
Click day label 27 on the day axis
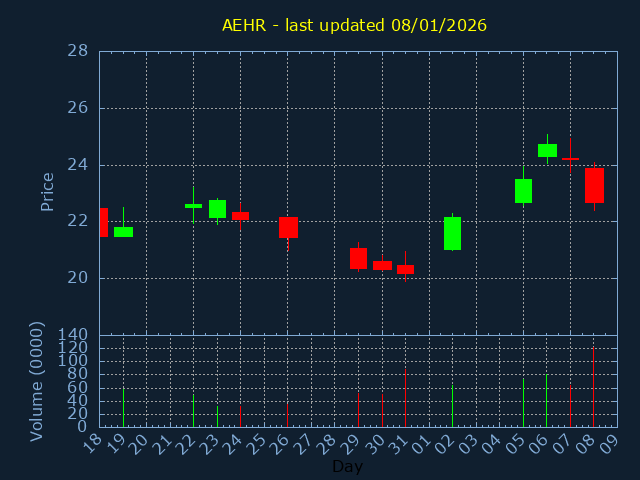point(305,444)
